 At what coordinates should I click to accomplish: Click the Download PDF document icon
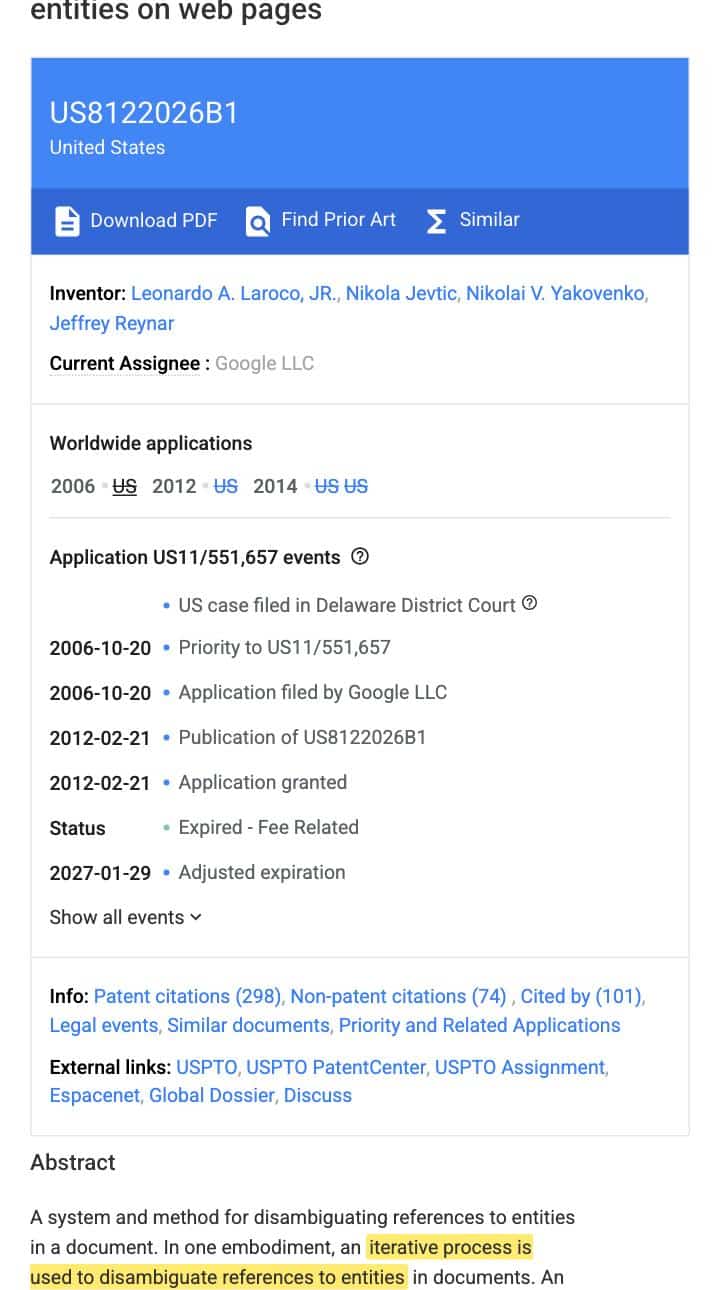[66, 221]
